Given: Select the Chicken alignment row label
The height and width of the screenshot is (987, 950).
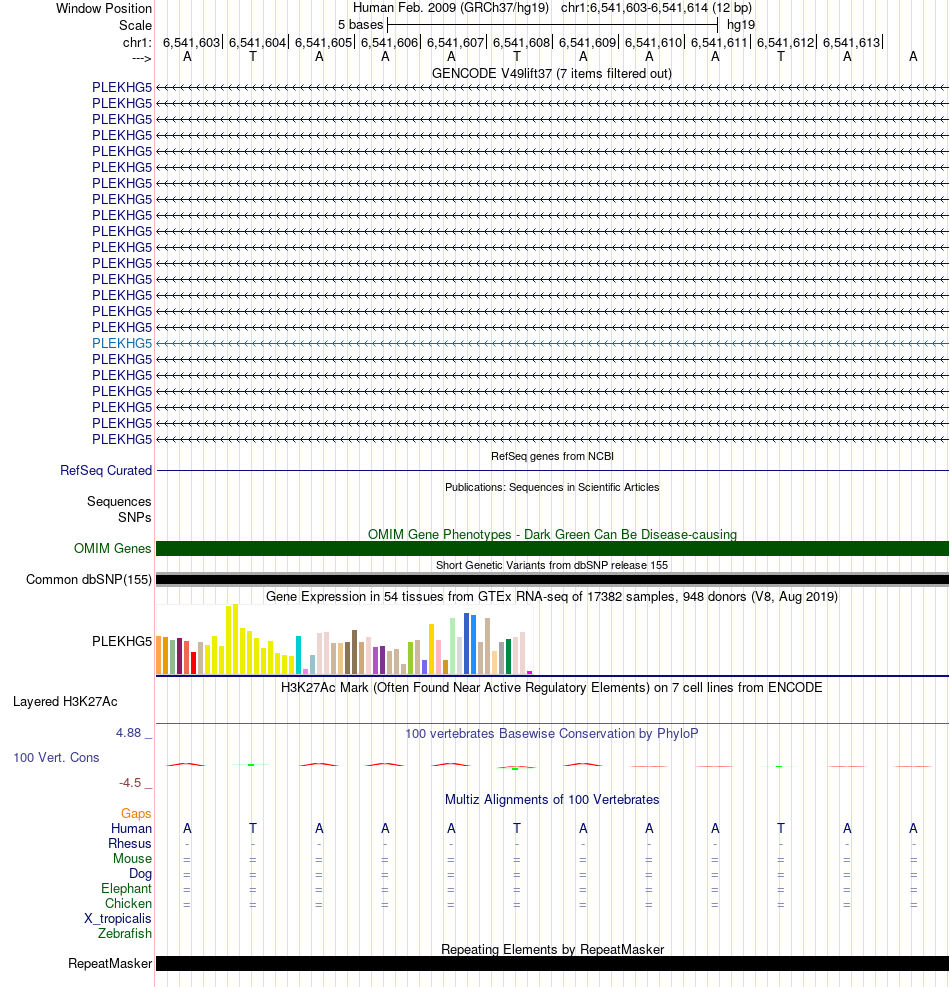Looking at the screenshot, I should tap(128, 904).
